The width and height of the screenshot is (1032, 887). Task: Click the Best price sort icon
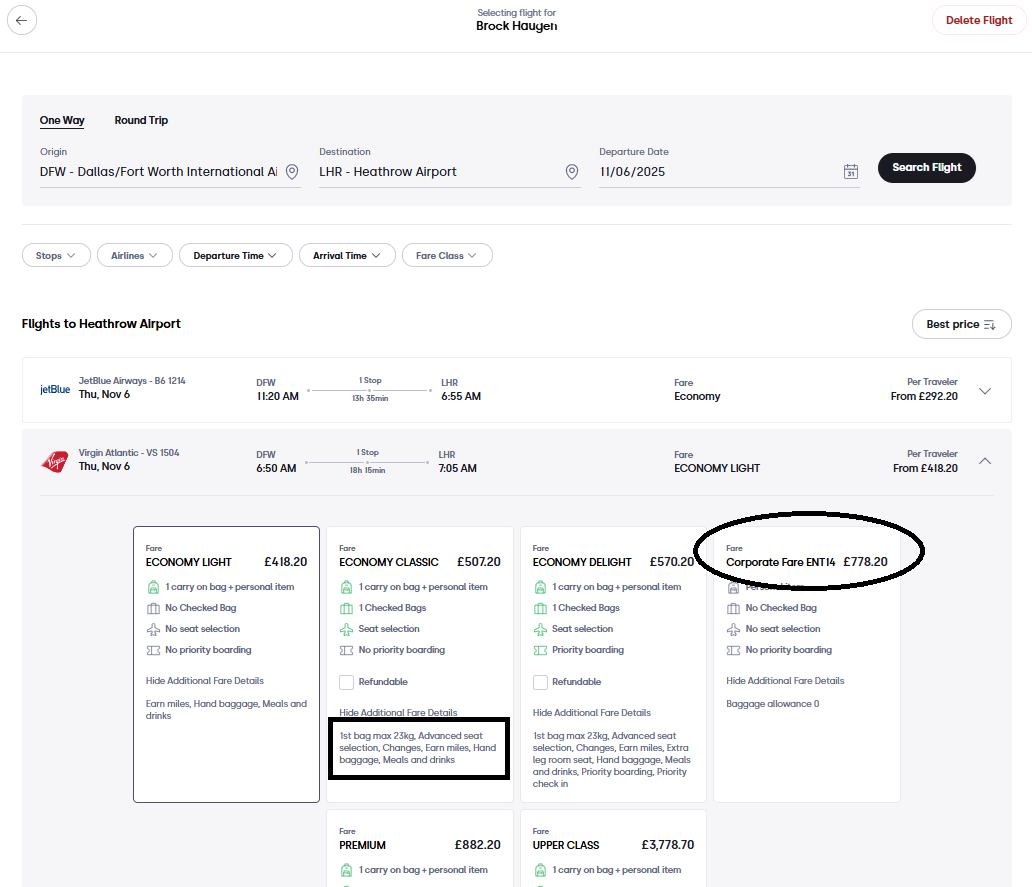[989, 324]
